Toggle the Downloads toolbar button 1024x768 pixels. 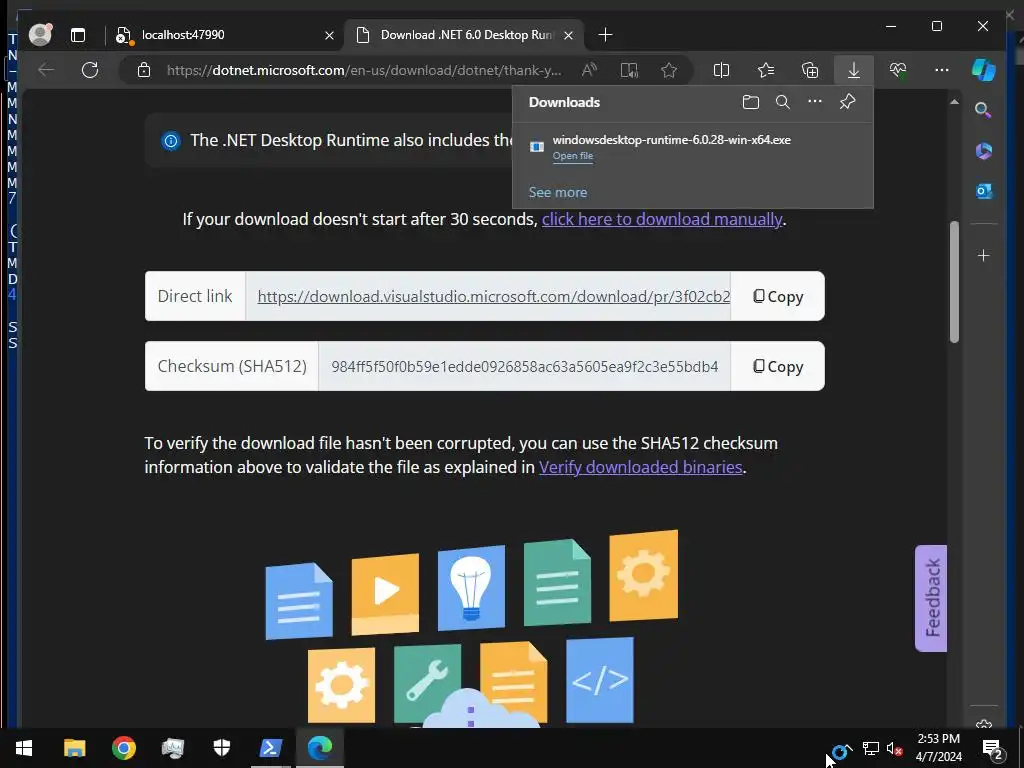coord(854,70)
